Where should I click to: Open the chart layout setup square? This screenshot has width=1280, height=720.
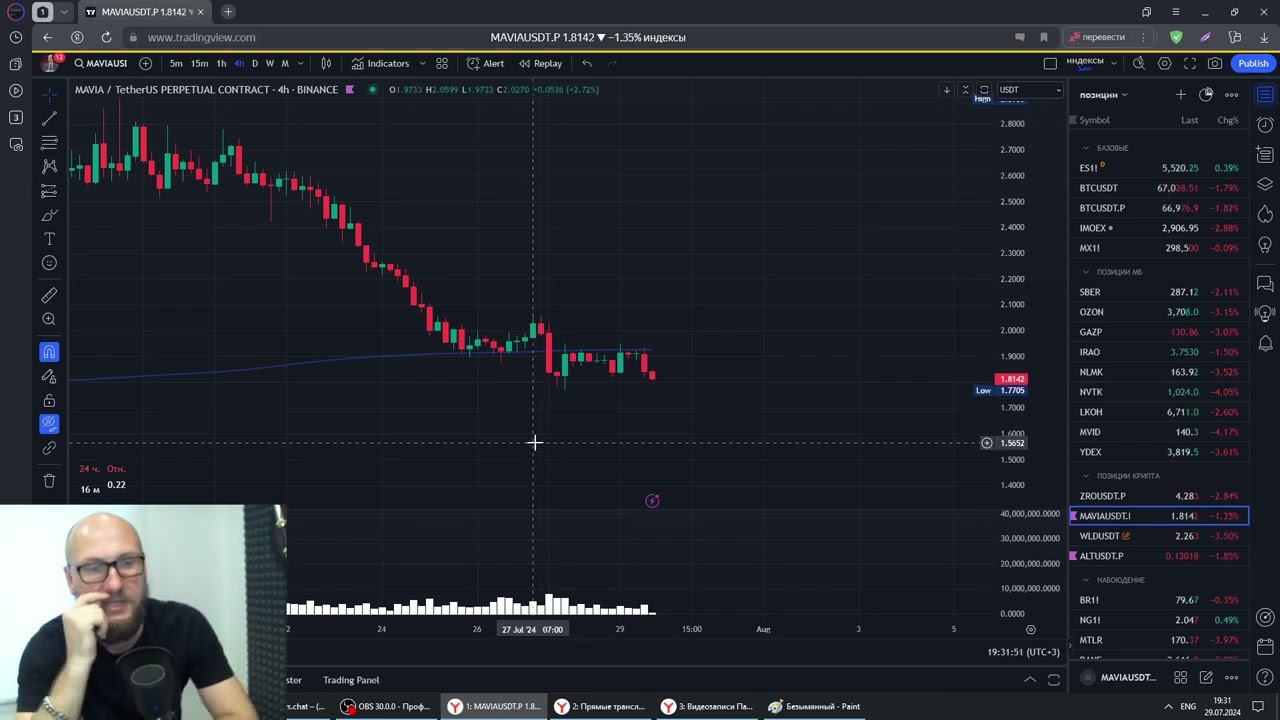[x=1050, y=63]
